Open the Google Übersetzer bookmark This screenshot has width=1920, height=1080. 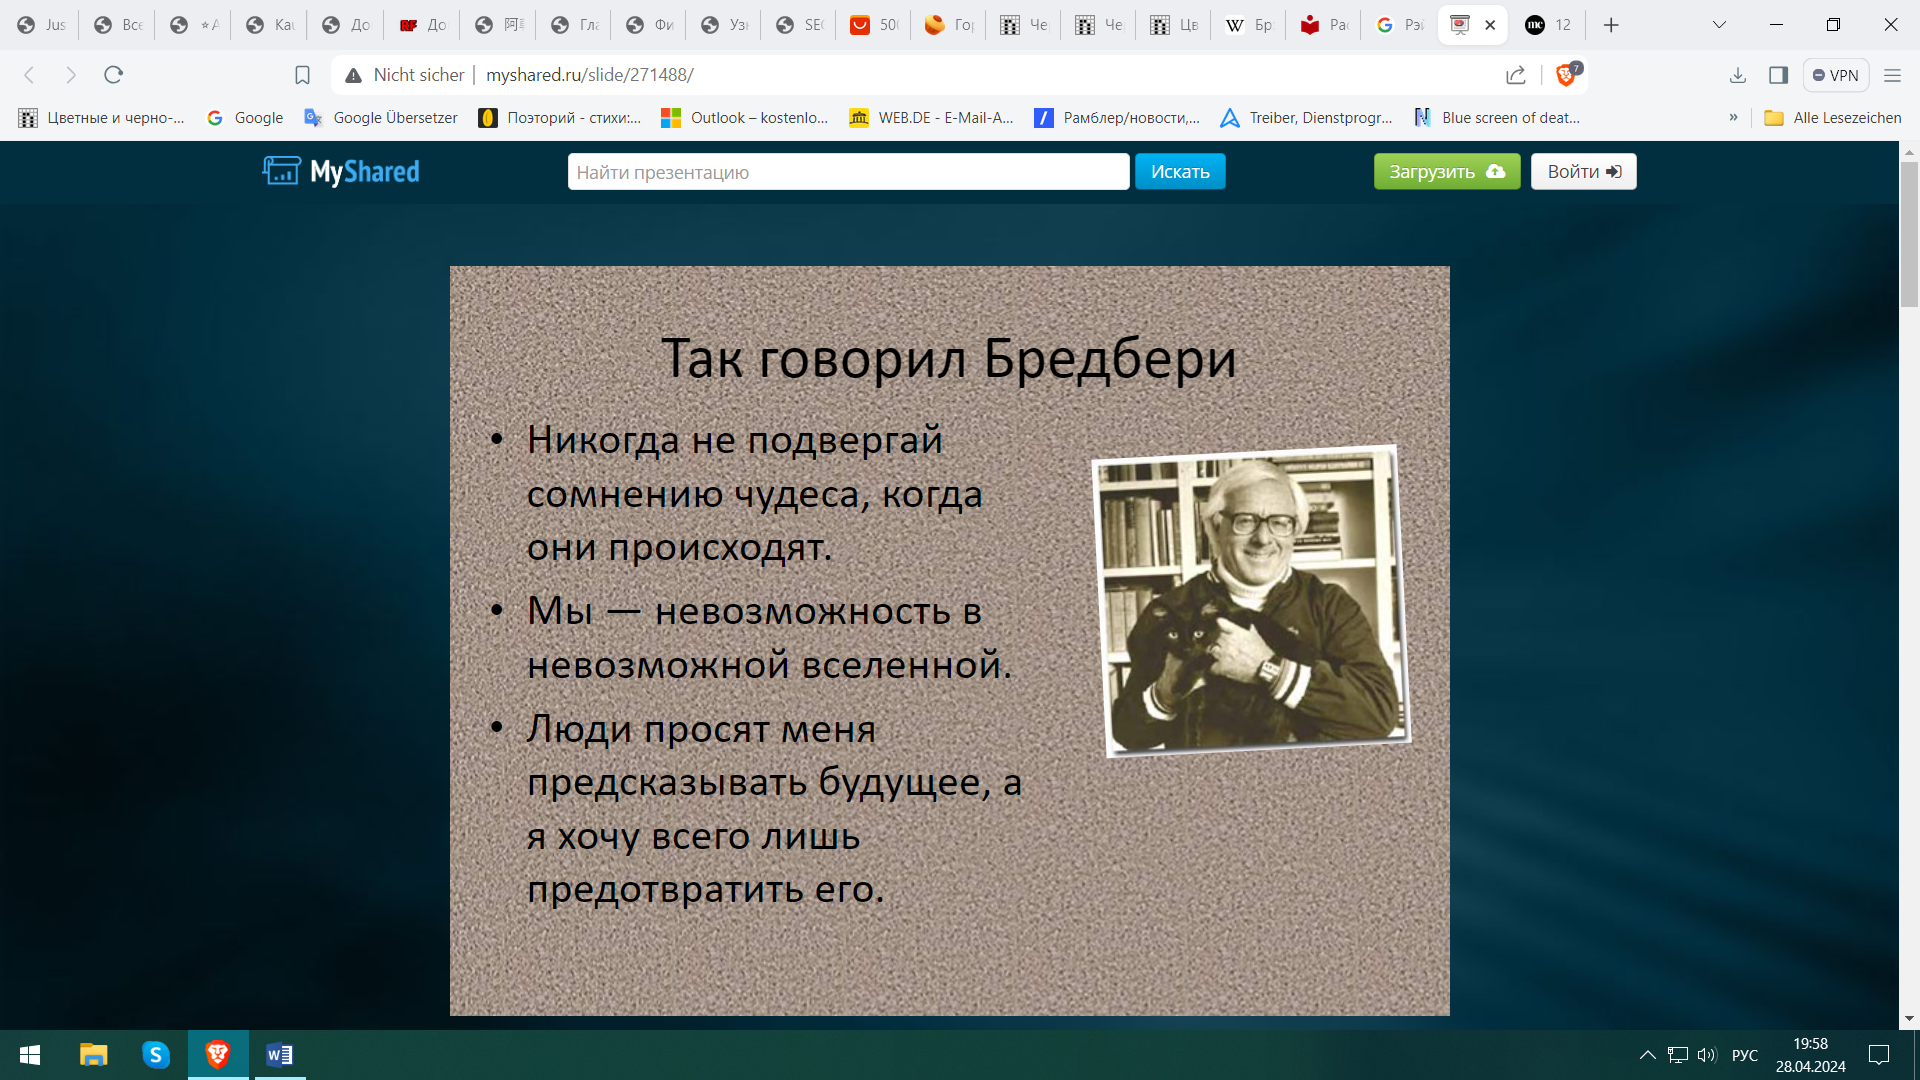pos(381,118)
